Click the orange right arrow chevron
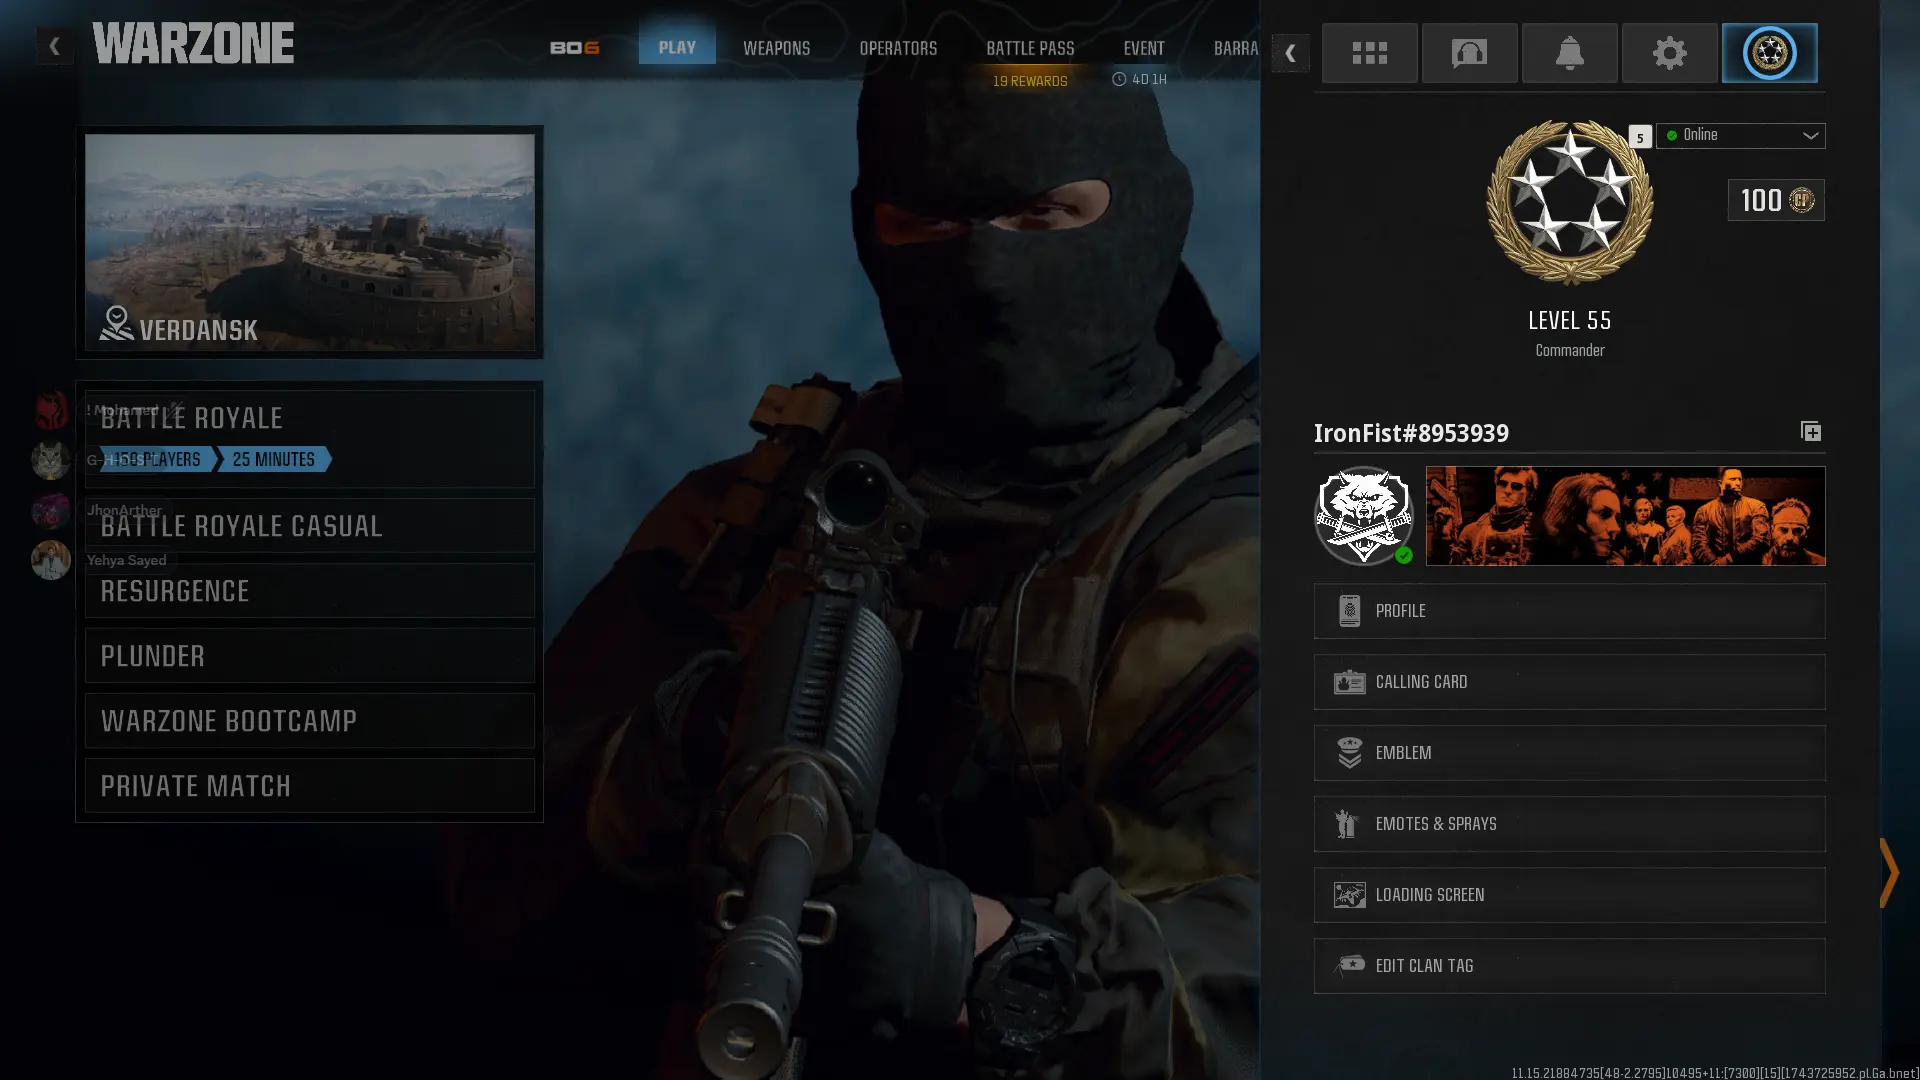Screen dimensions: 1920x1080 (x=1888, y=872)
